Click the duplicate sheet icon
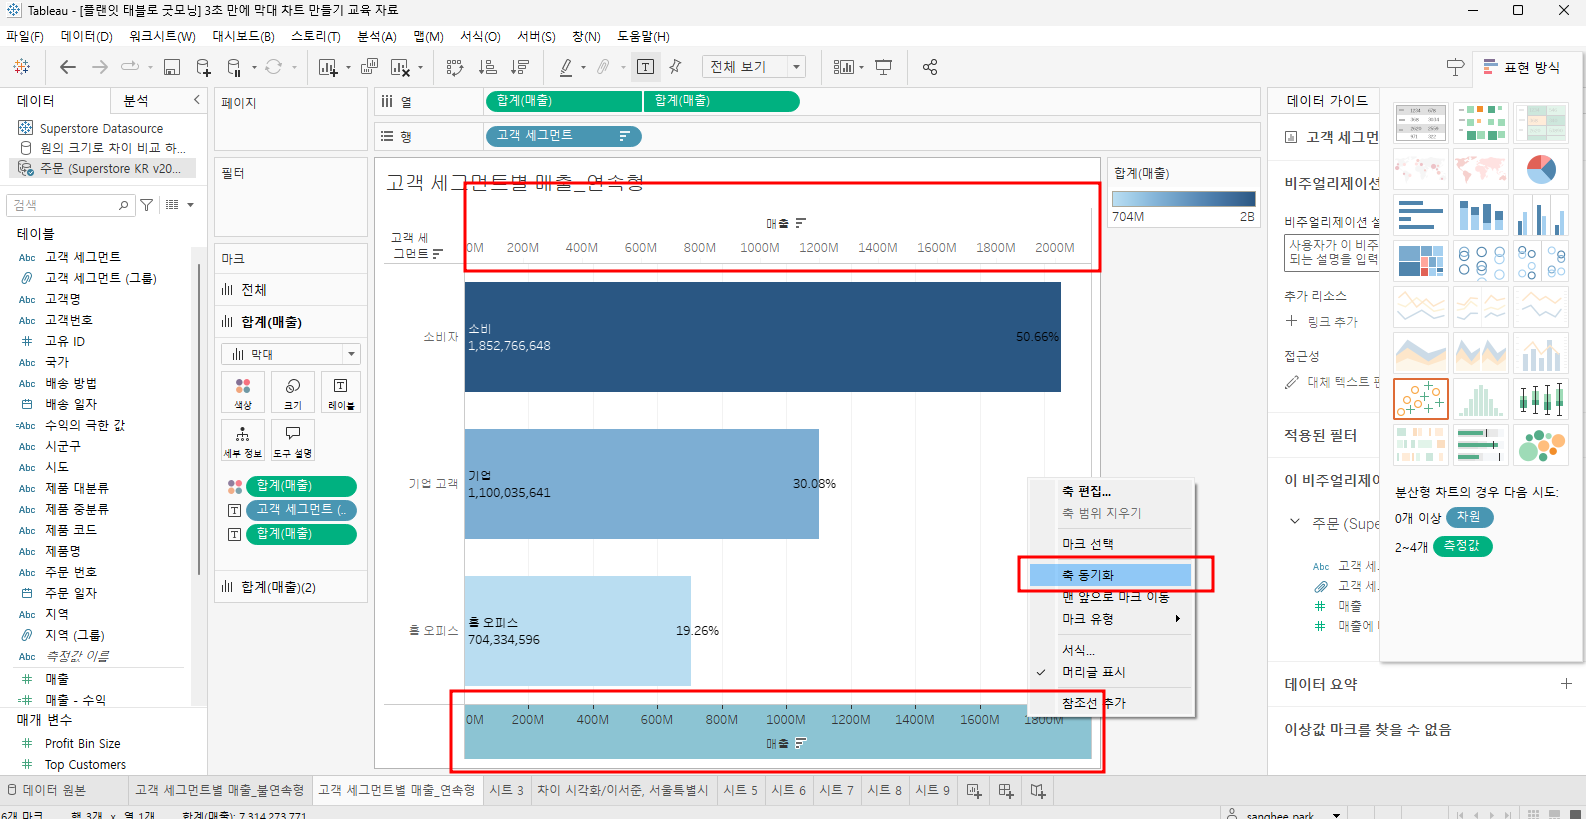Image resolution: width=1586 pixels, height=819 pixels. (369, 67)
